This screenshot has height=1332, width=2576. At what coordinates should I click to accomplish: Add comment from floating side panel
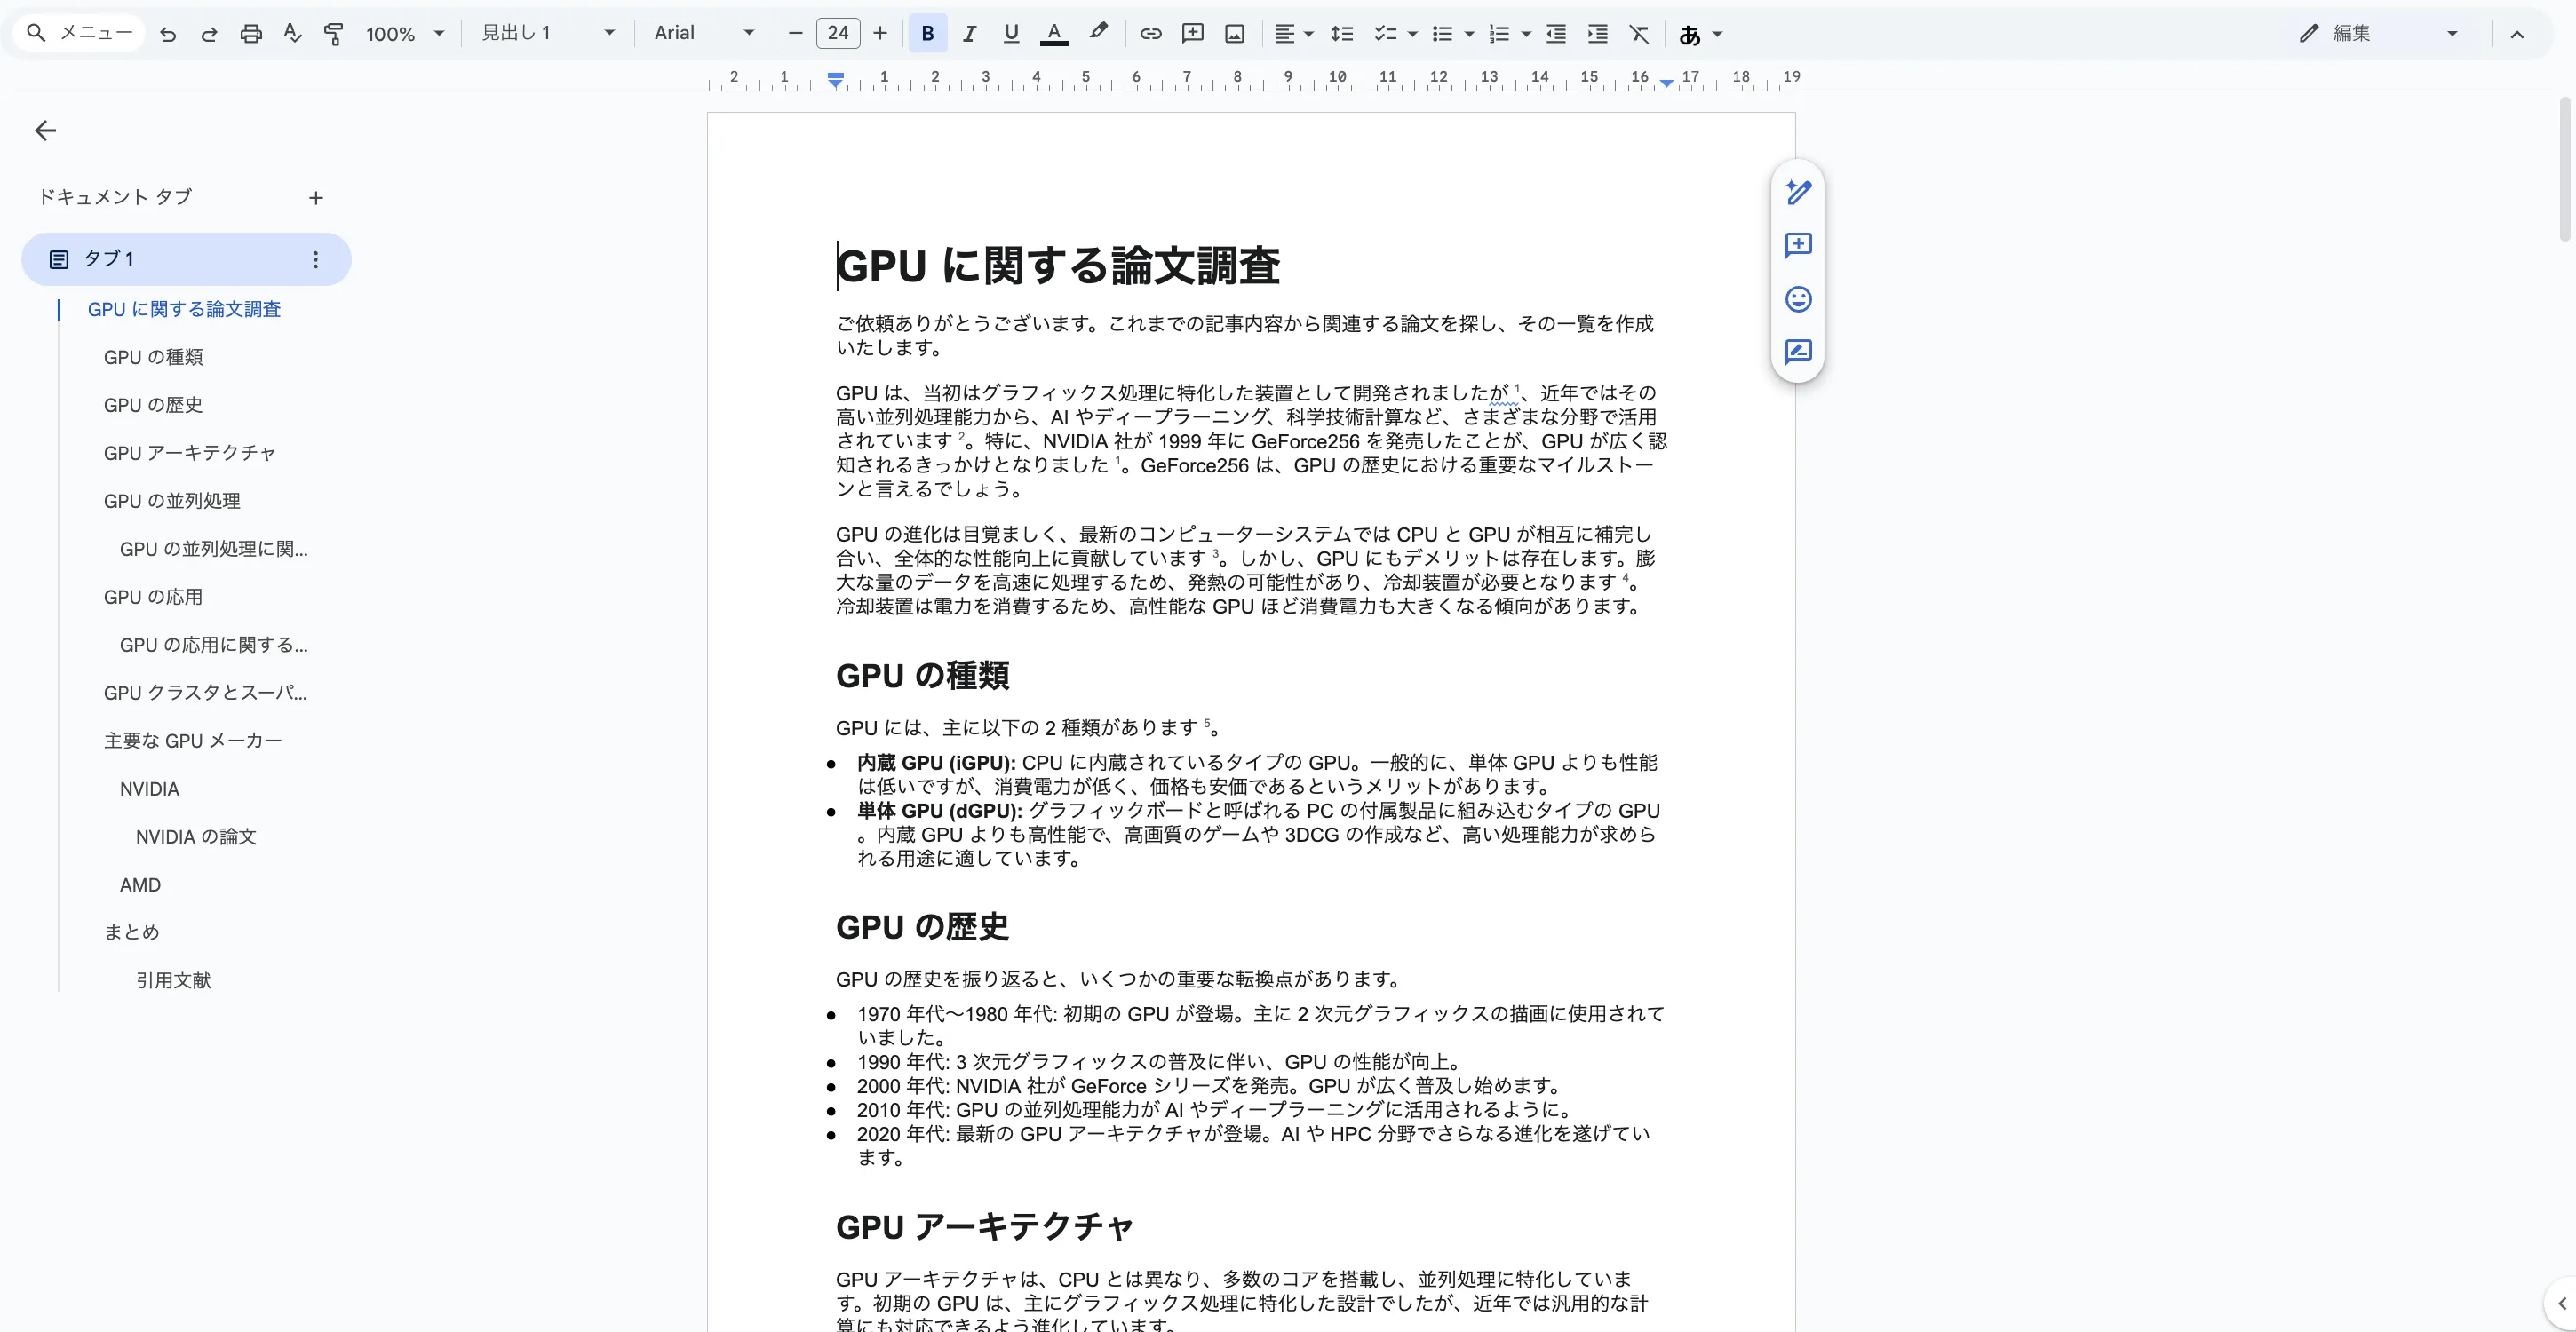coord(1798,245)
